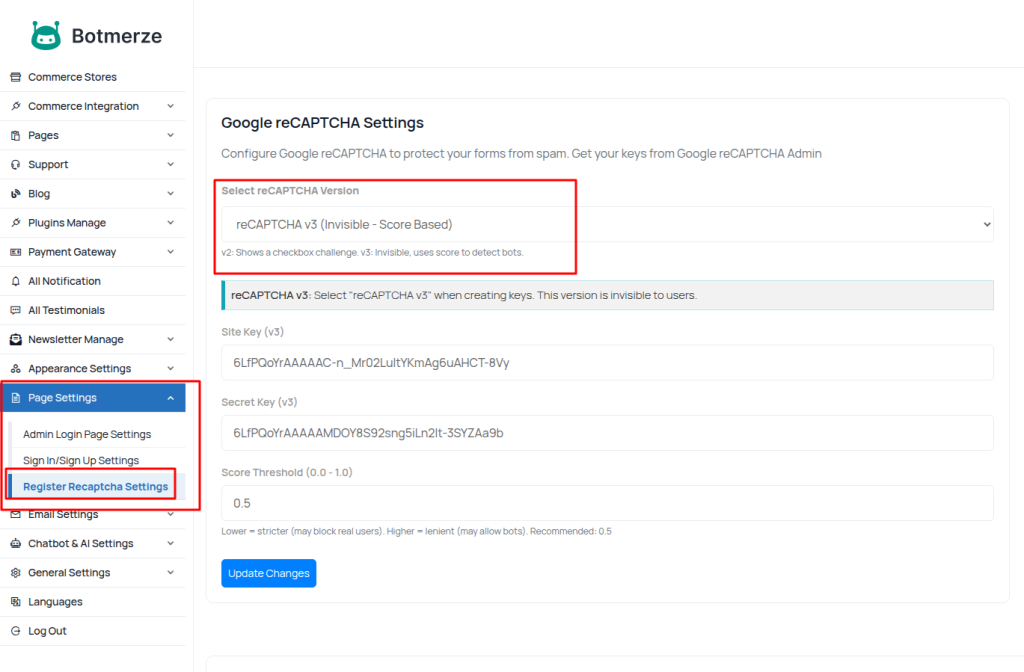
Task: Click the Chatbot & AI Settings icon
Action: 16,544
